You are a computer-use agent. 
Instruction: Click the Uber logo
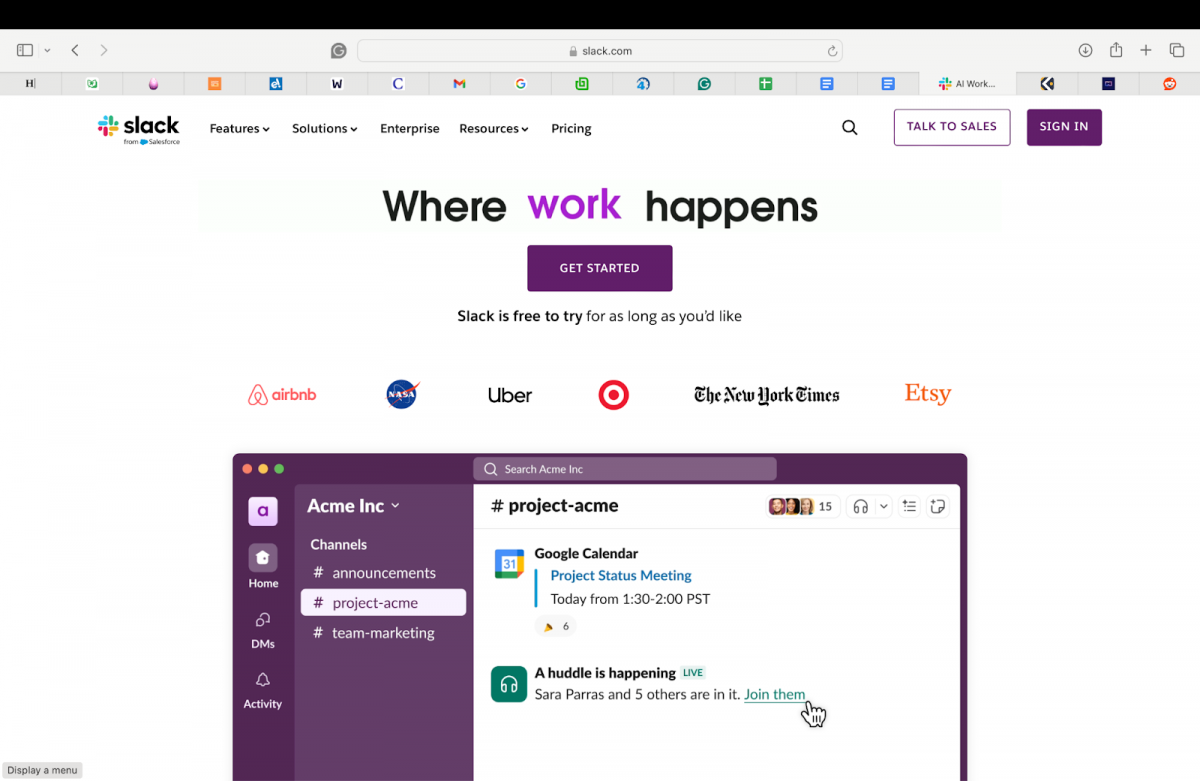(x=510, y=396)
